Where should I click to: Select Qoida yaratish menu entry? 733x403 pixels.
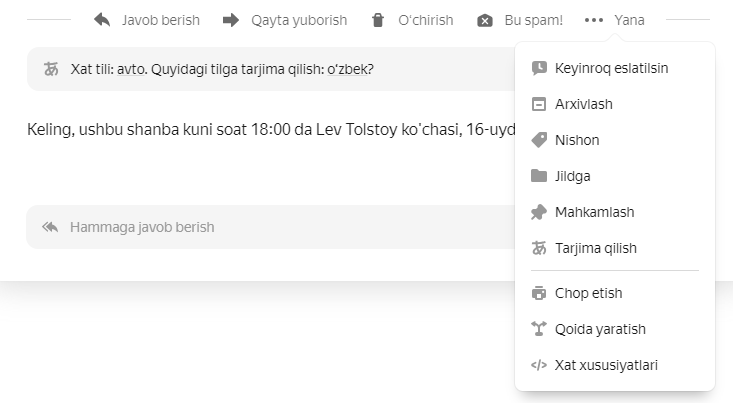[600, 329]
